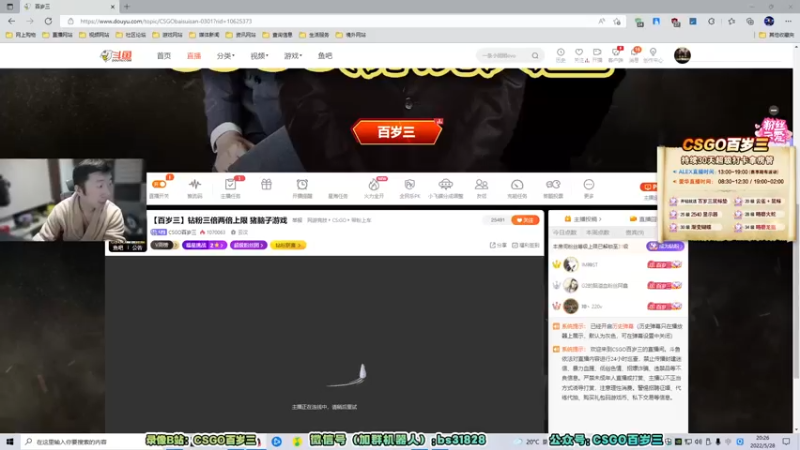800x450 pixels.
Task: Open the 网上购物 bookmarks folder
Action: pos(21,35)
